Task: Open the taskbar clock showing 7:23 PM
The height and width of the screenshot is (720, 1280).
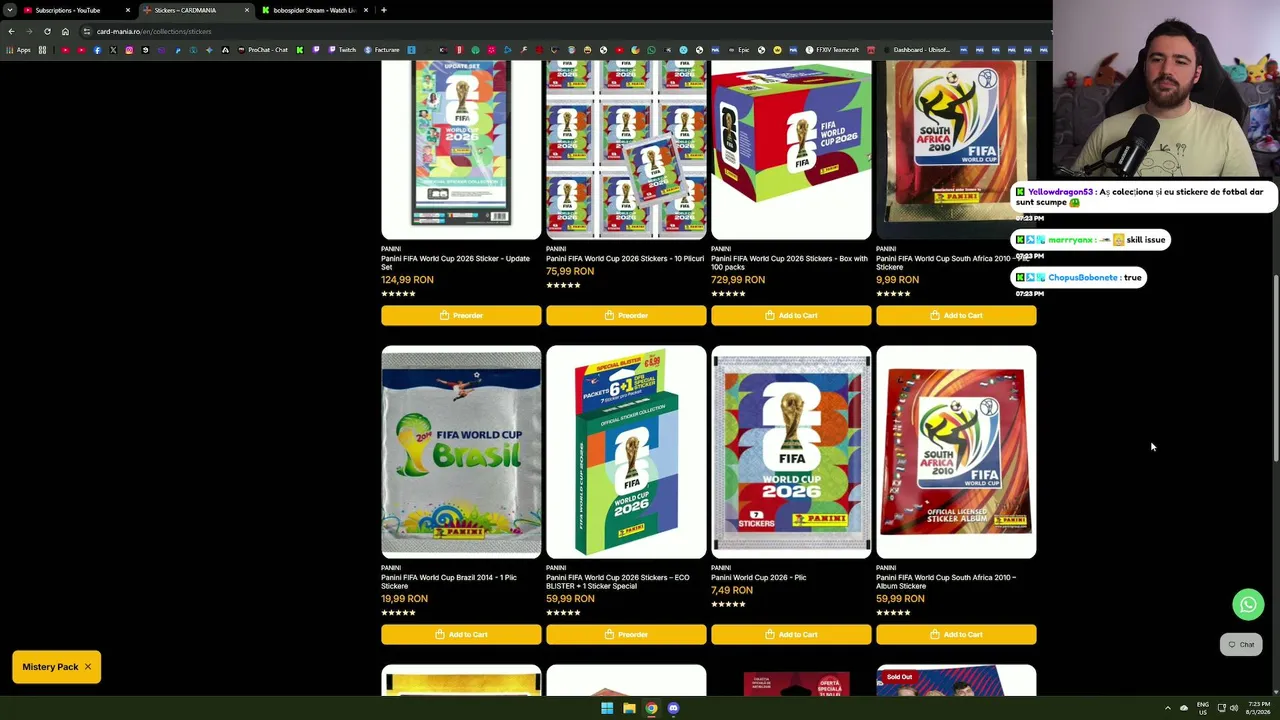Action: [x=1258, y=708]
